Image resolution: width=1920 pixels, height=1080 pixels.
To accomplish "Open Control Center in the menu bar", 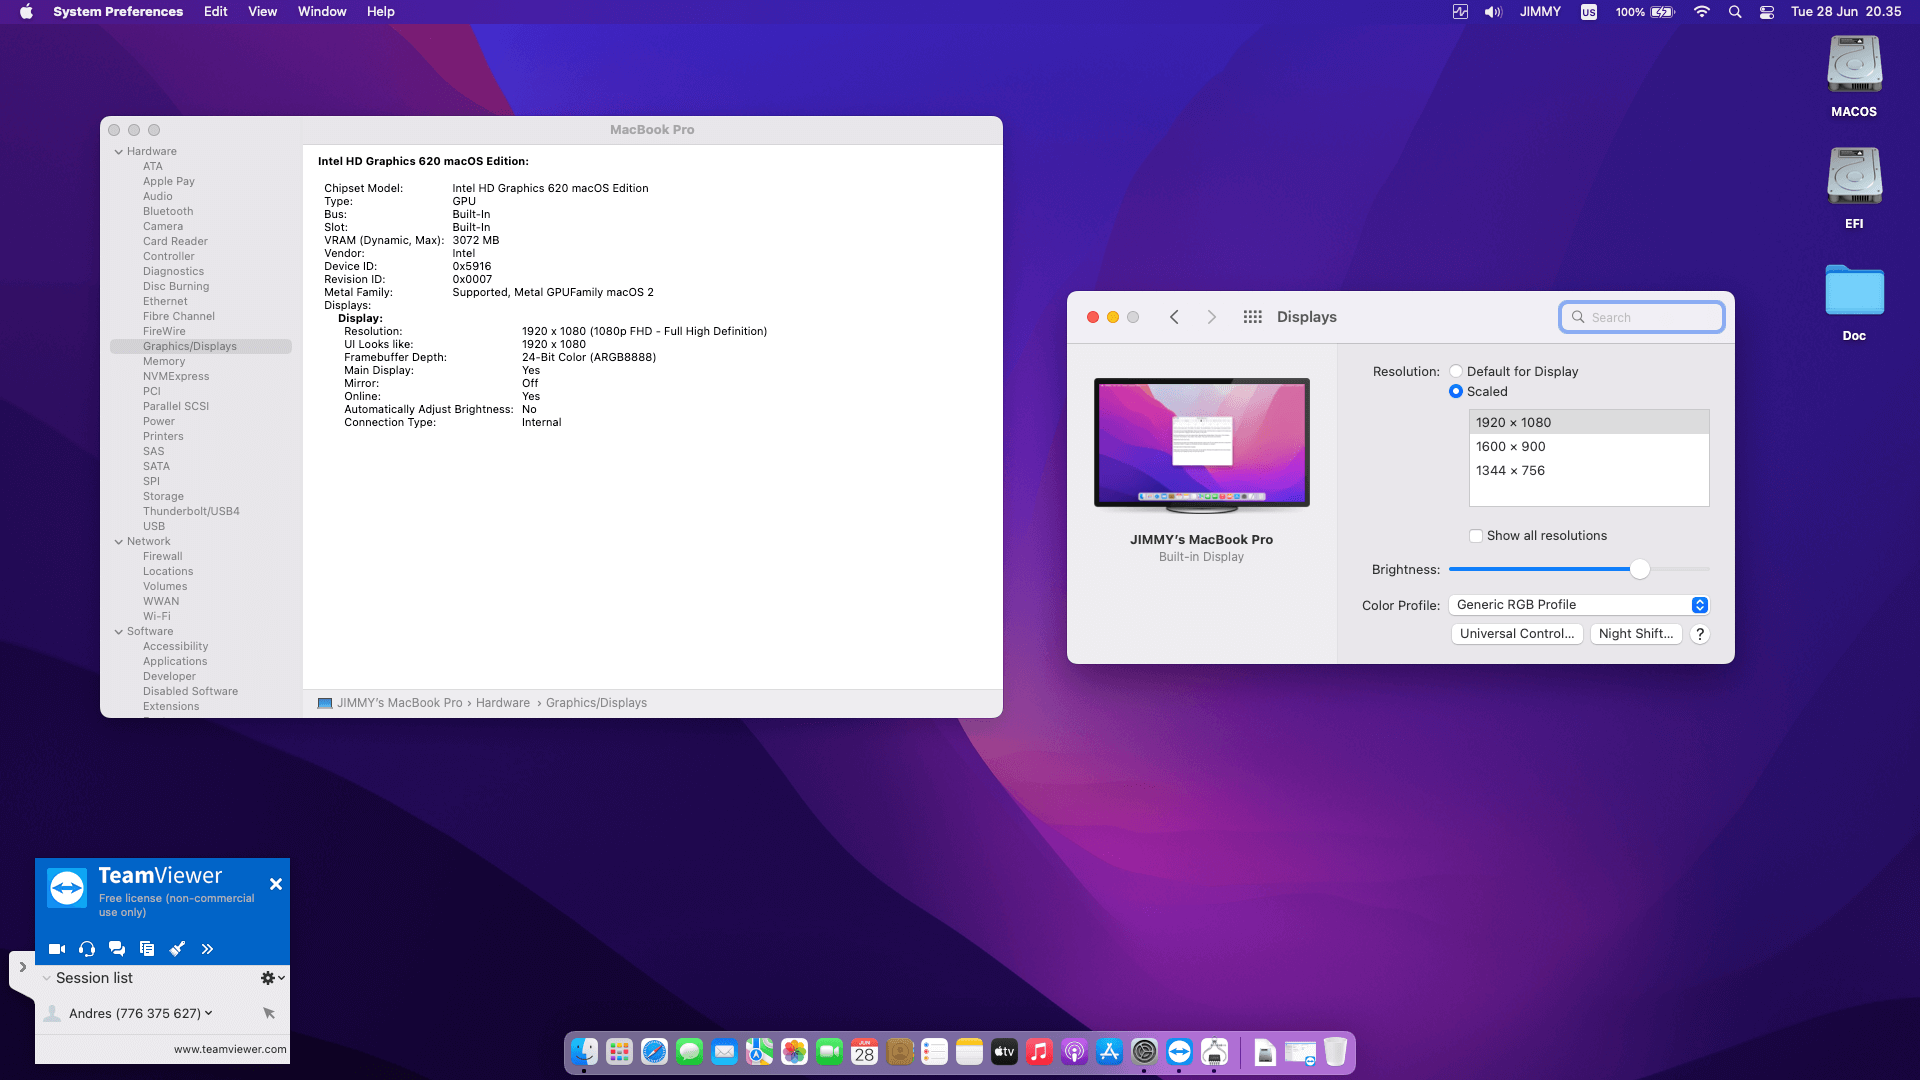I will tap(1767, 12).
